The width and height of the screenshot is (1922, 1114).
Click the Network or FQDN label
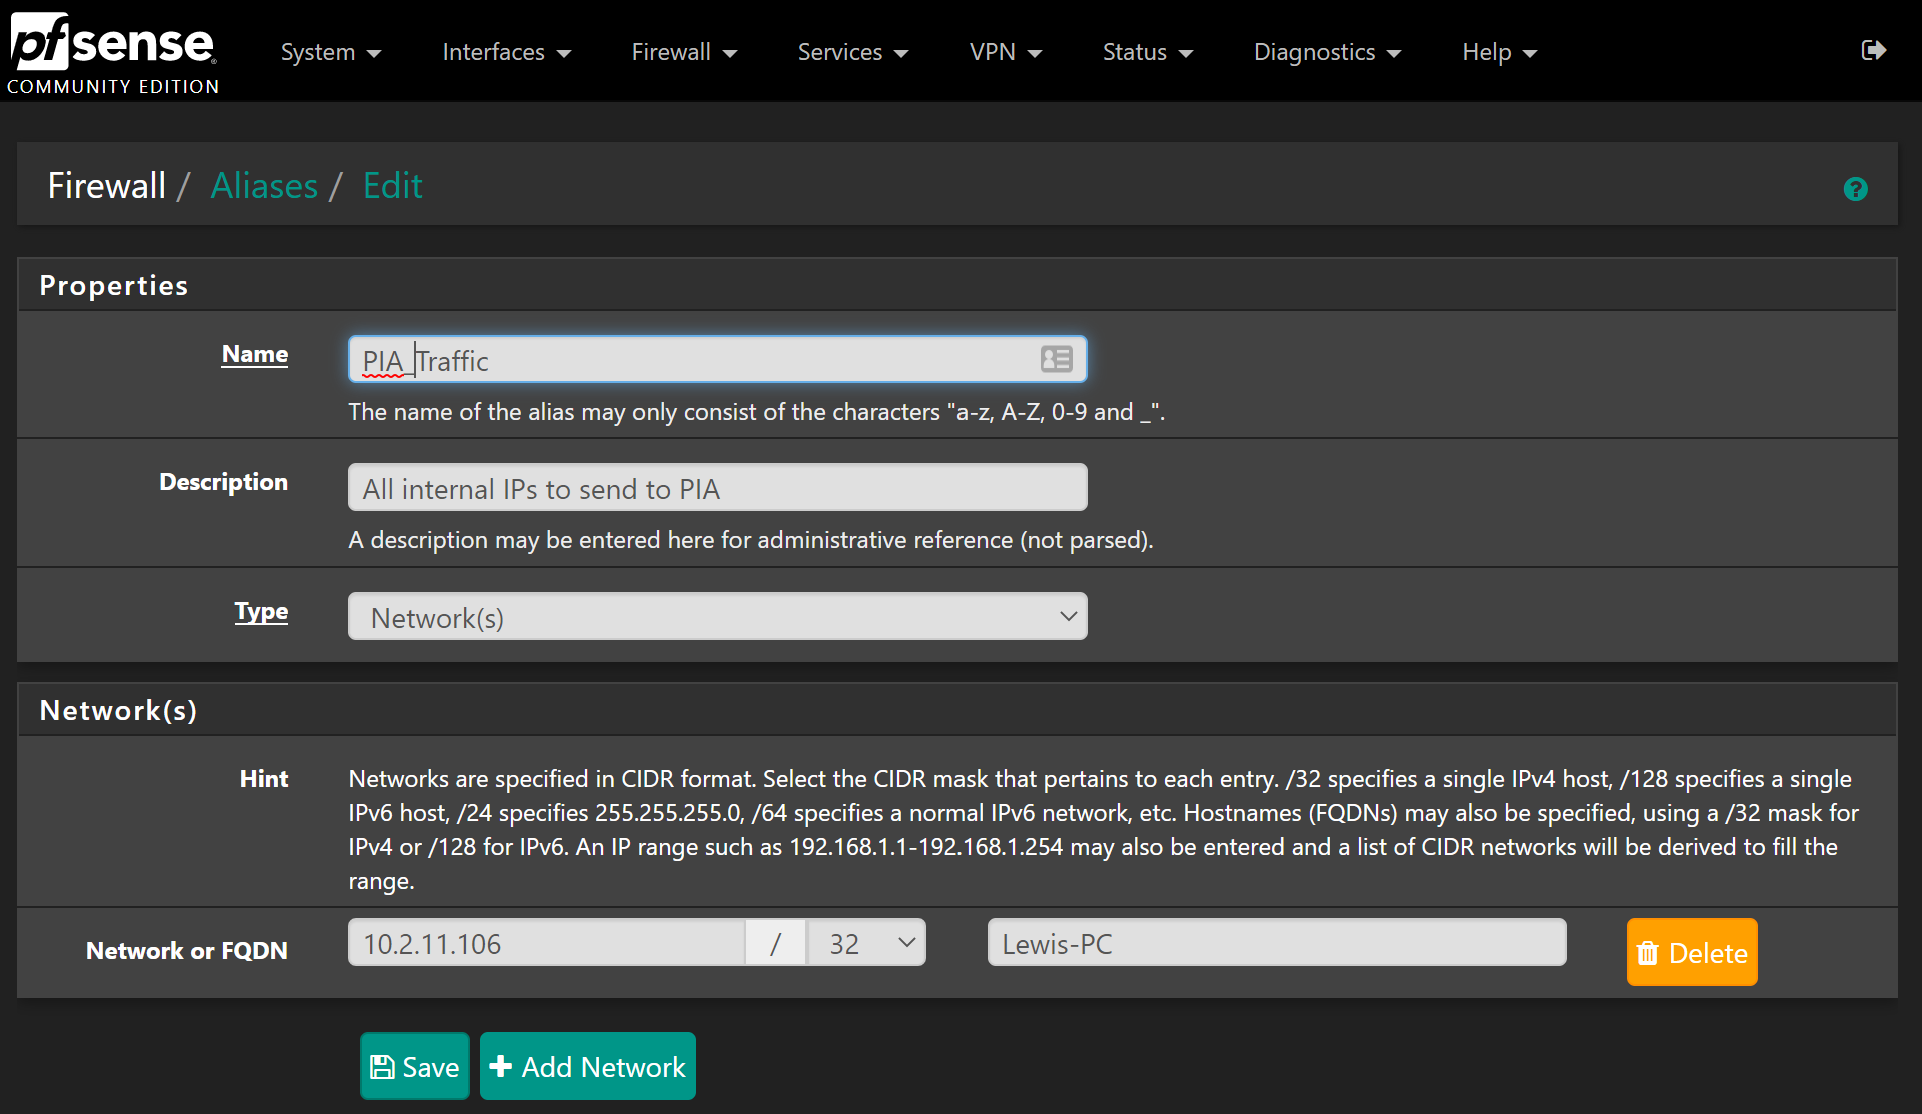coord(187,951)
